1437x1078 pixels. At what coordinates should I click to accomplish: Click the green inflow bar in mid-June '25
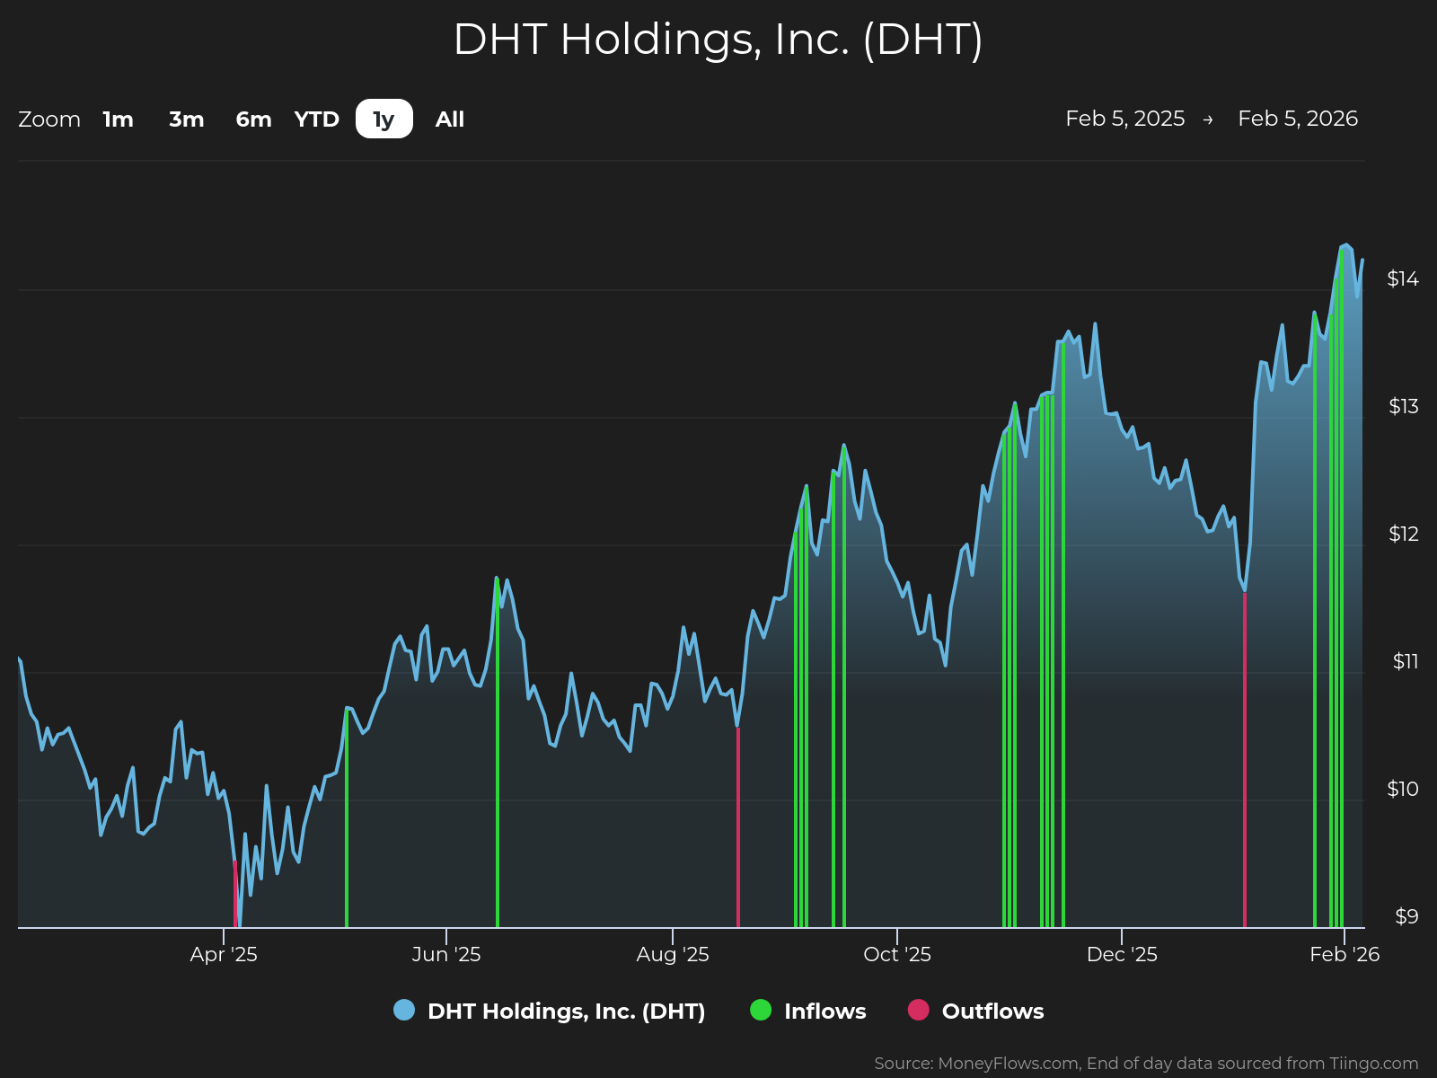(x=497, y=753)
